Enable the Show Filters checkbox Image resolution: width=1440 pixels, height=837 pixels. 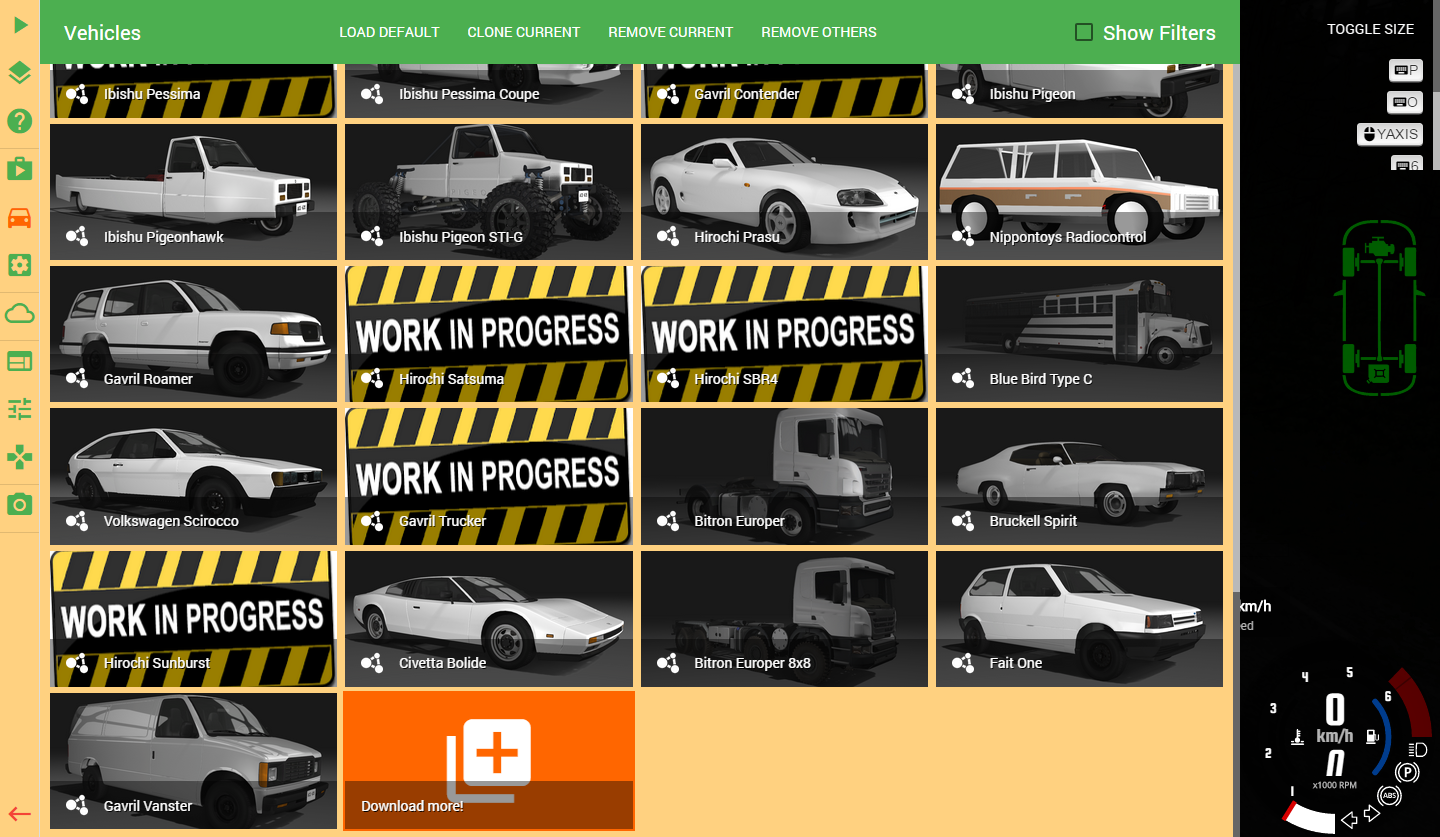[x=1083, y=32]
